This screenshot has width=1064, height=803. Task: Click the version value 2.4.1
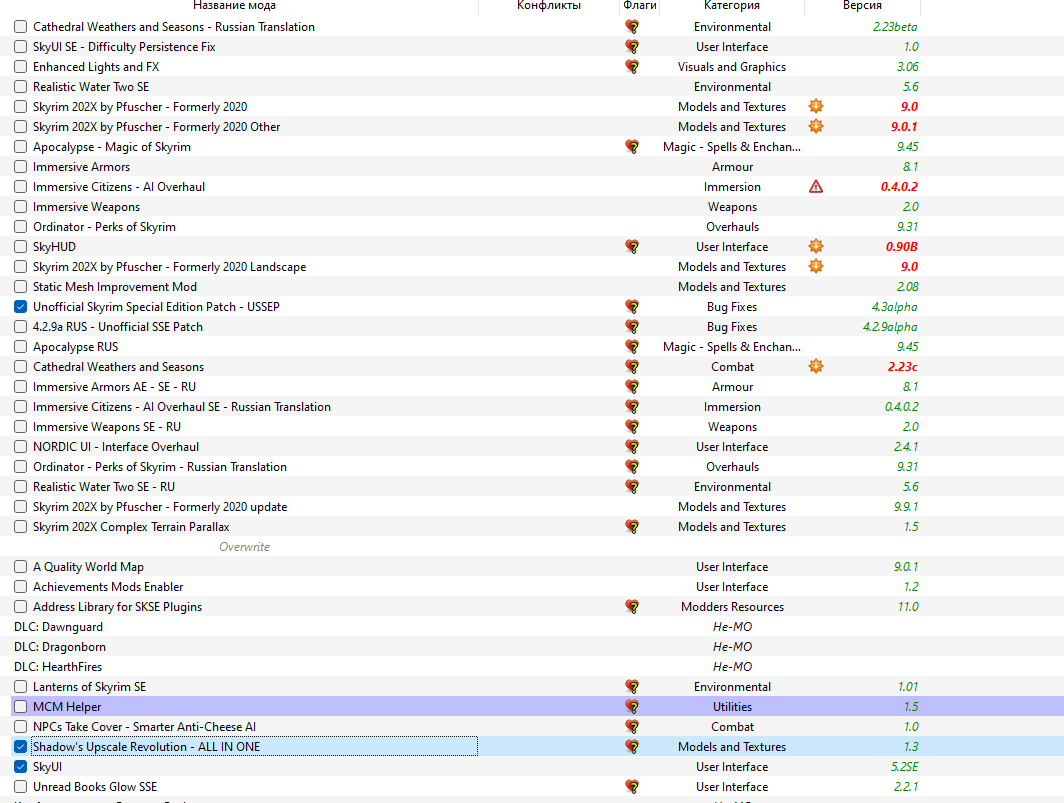[x=906, y=447]
